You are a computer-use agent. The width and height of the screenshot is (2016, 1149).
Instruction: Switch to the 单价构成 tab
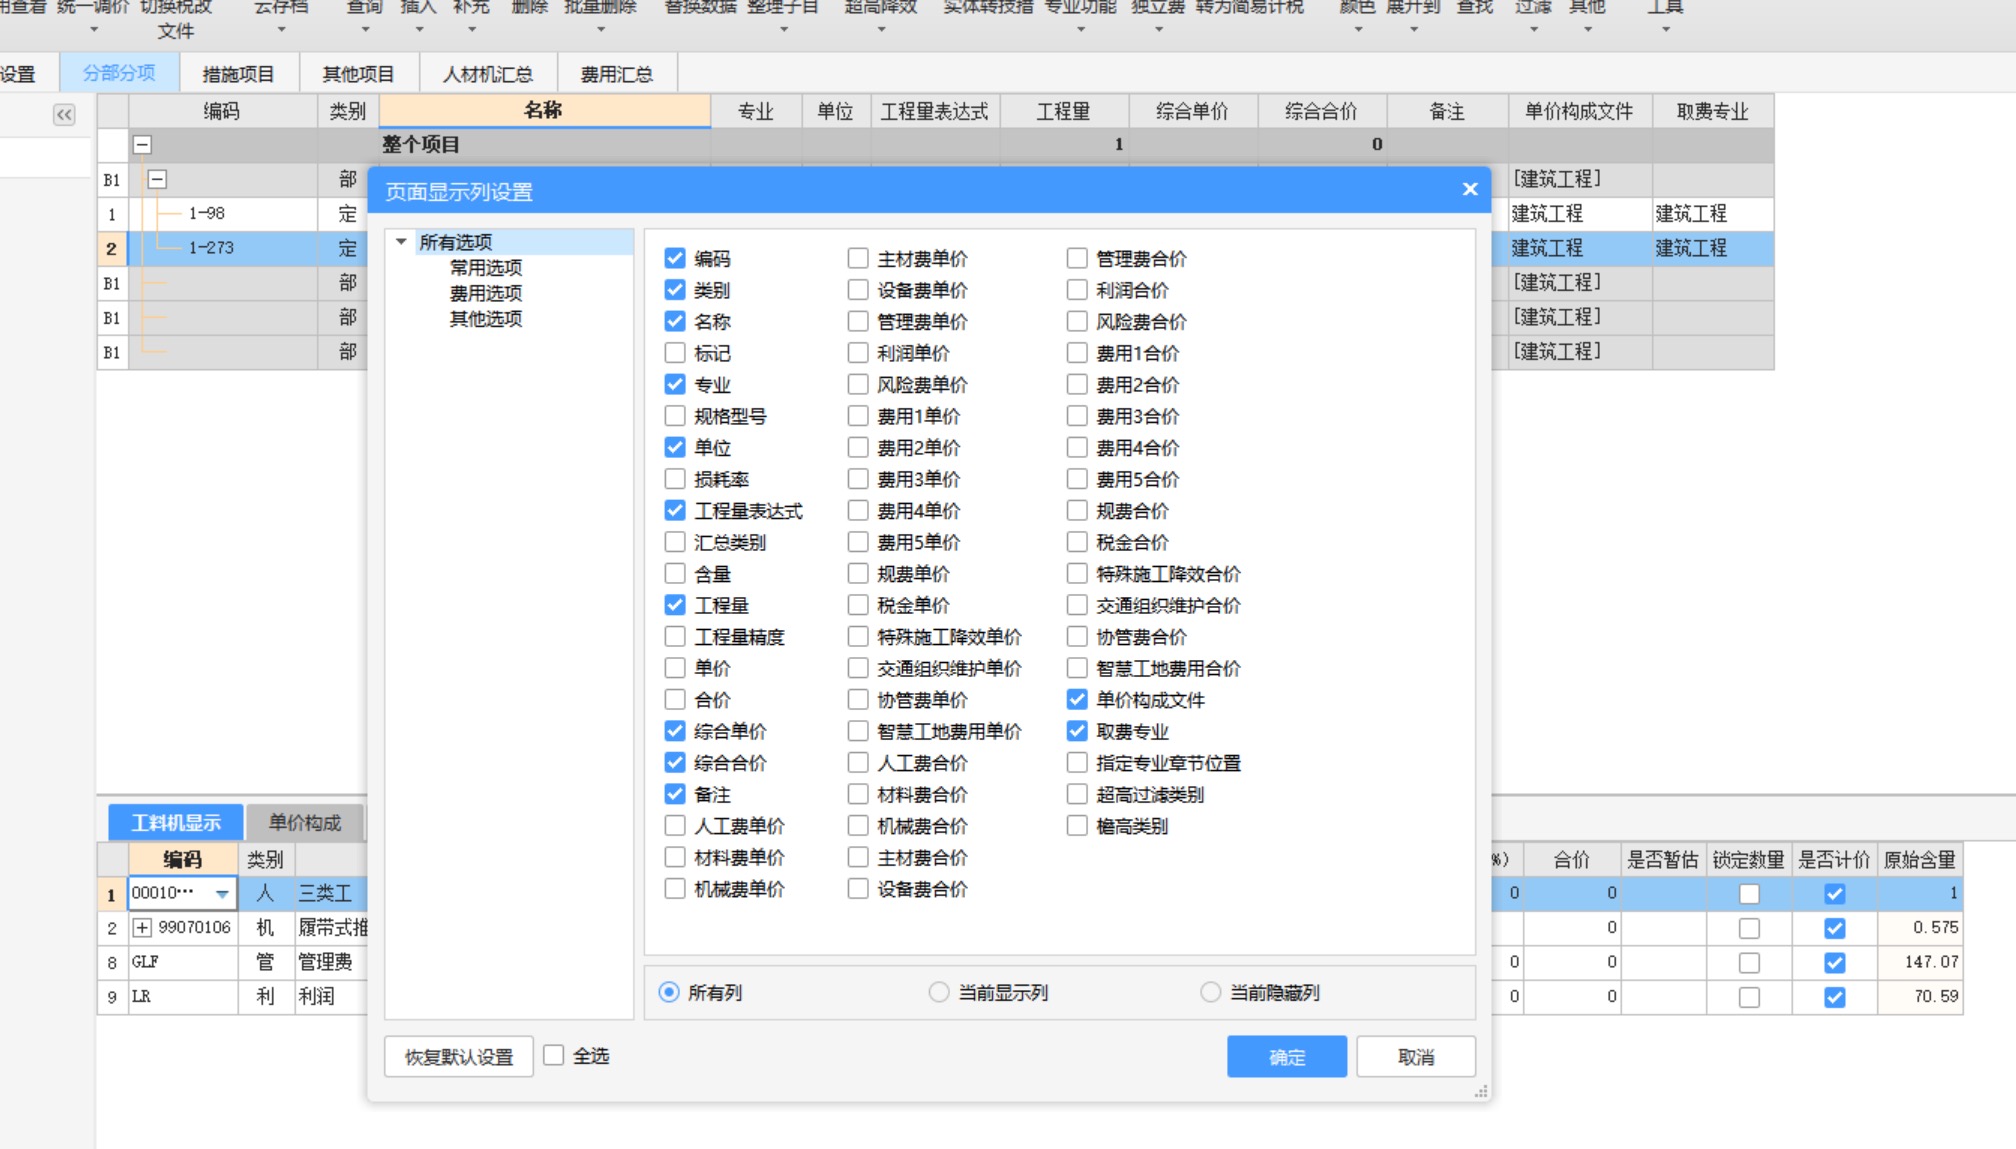[305, 823]
